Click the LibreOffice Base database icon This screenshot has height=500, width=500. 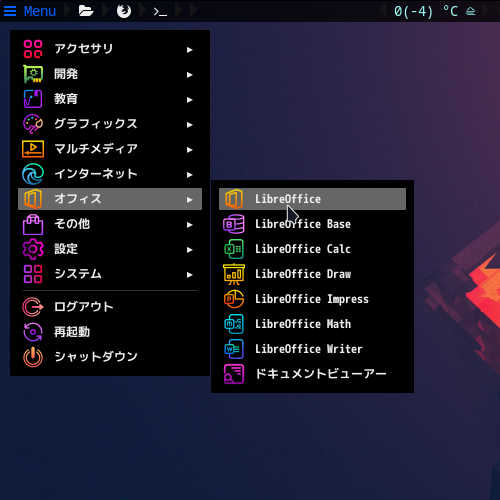click(234, 224)
